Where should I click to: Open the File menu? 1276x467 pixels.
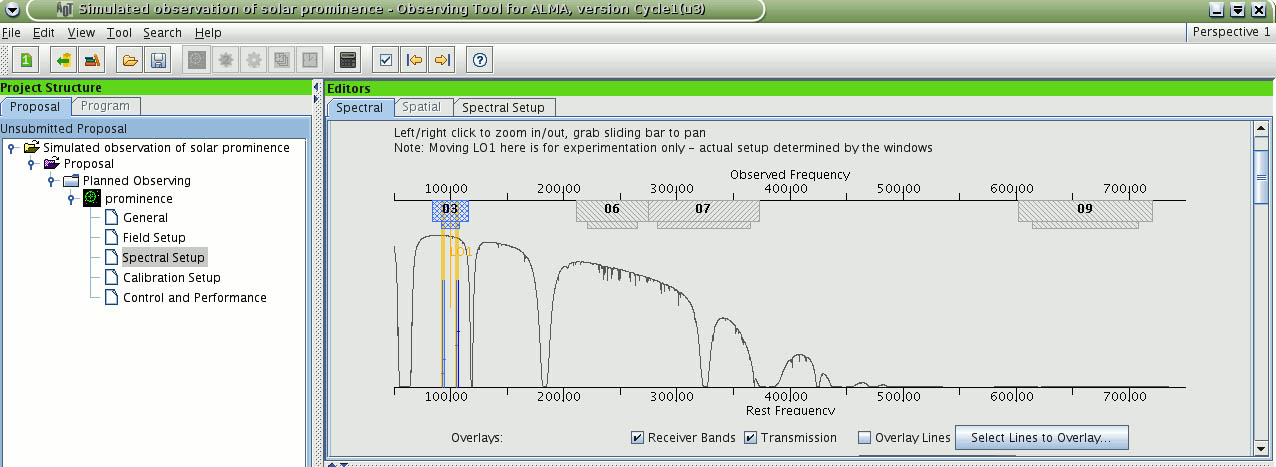click(x=11, y=32)
